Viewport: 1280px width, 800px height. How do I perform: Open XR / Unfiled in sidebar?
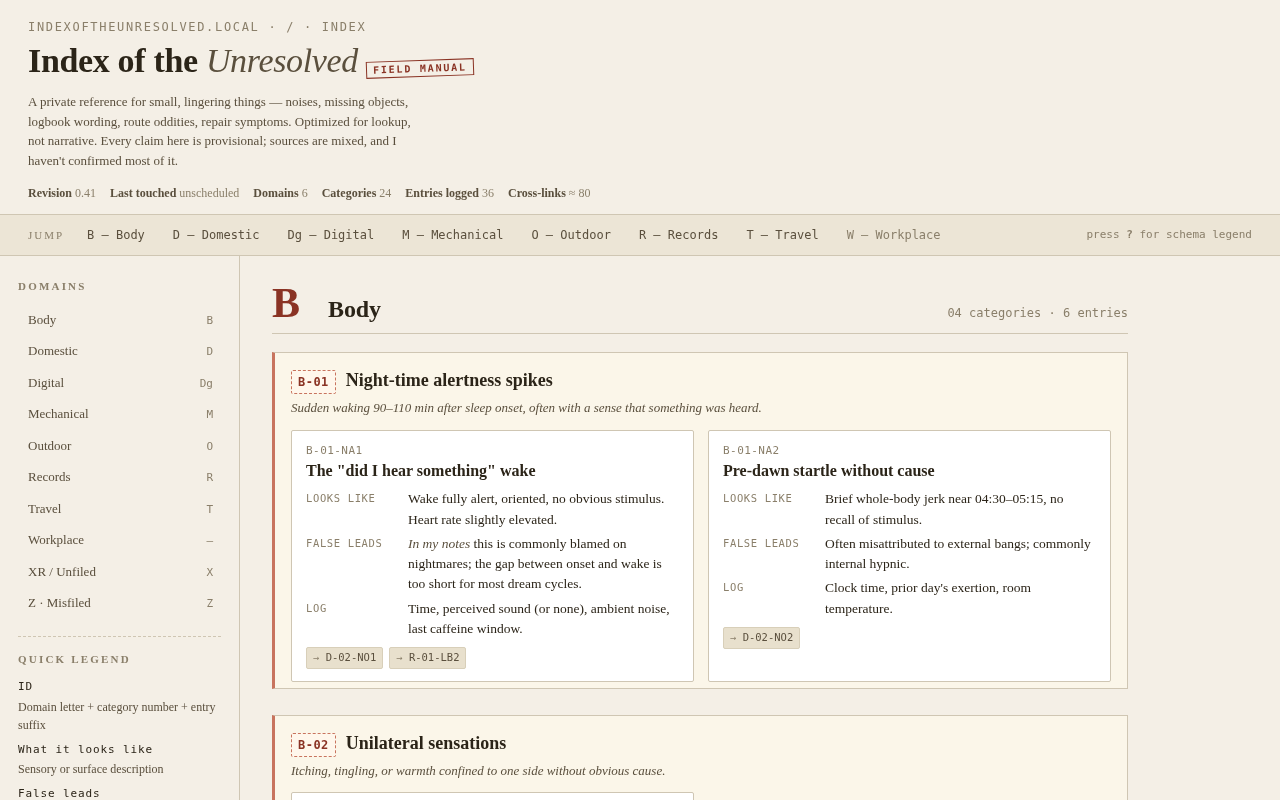click(x=120, y=572)
